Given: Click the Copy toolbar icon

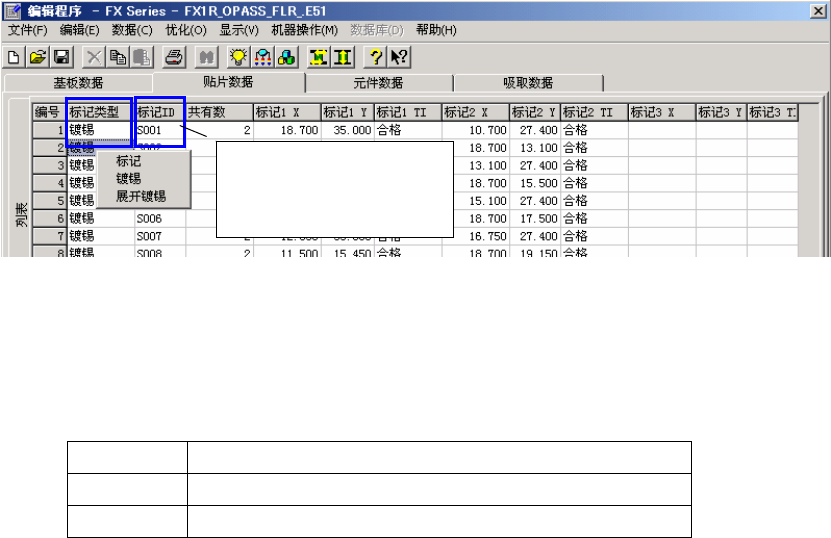Looking at the screenshot, I should [117, 57].
